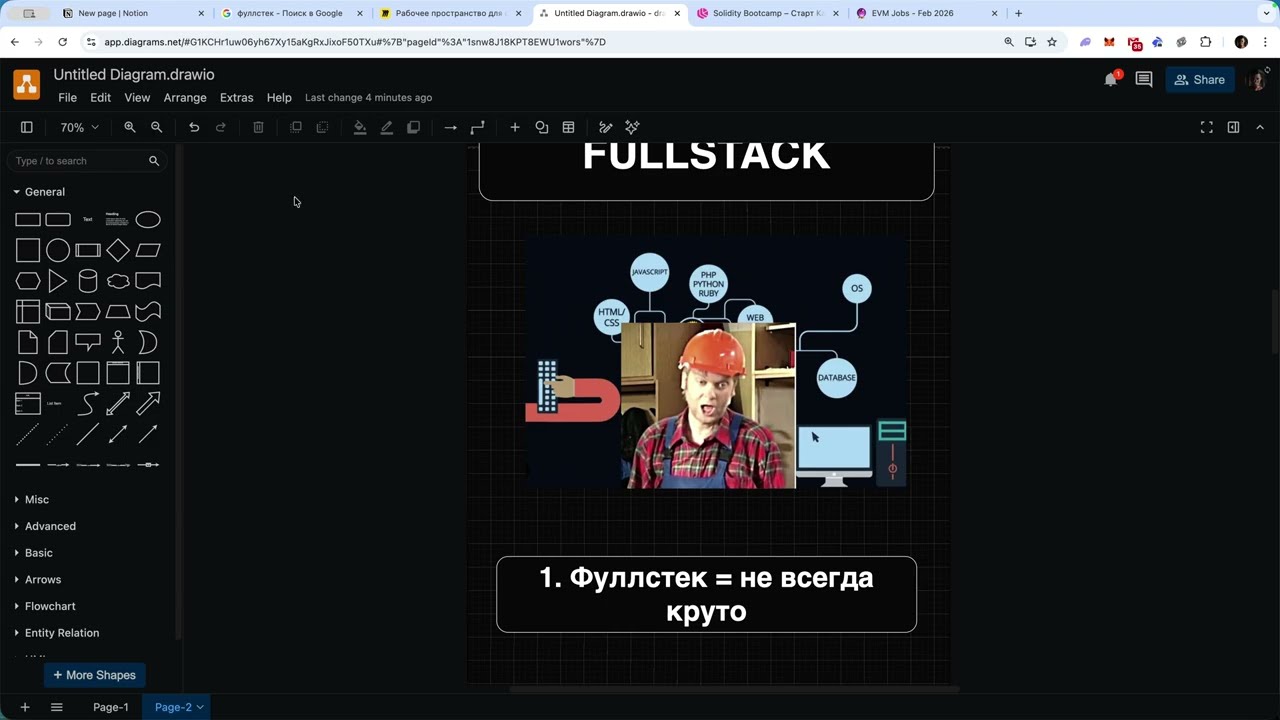Switch to the Page-1 tab
1280x720 pixels.
point(111,707)
